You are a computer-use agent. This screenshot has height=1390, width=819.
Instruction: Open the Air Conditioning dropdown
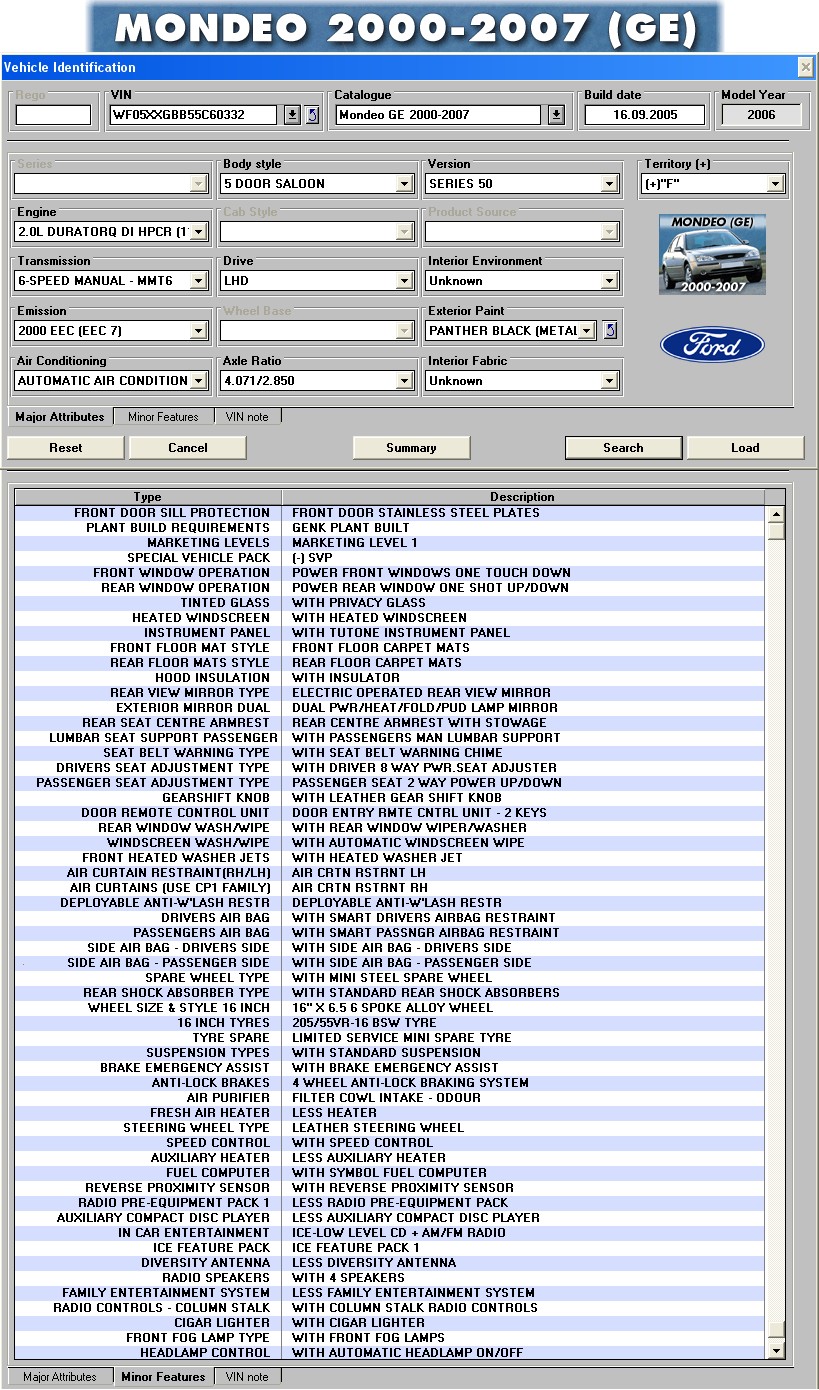pos(198,381)
